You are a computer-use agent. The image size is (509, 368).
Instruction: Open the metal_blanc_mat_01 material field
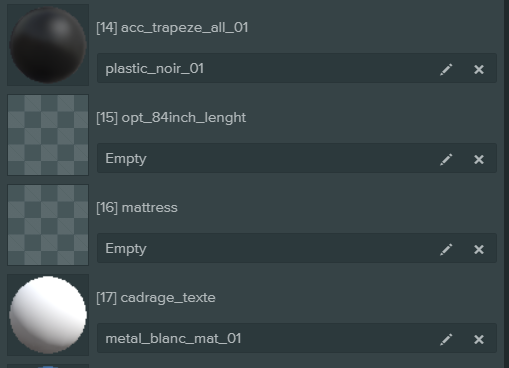[x=297, y=338]
